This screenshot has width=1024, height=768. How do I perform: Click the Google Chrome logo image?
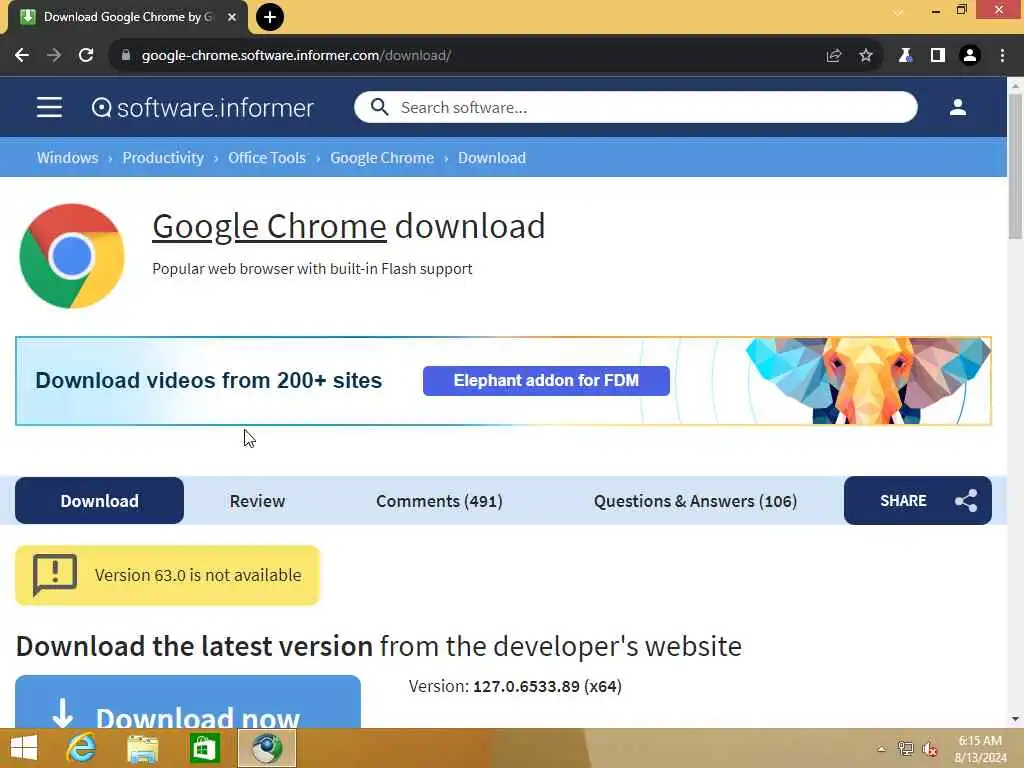tap(72, 256)
